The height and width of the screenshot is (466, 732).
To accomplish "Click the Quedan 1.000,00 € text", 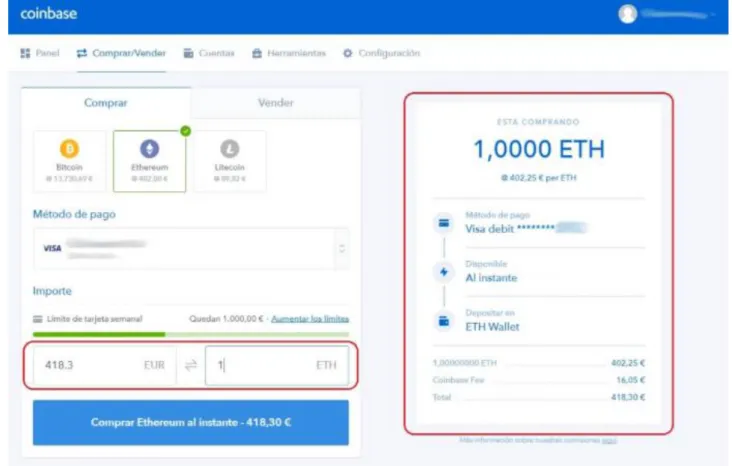I will 226,319.
